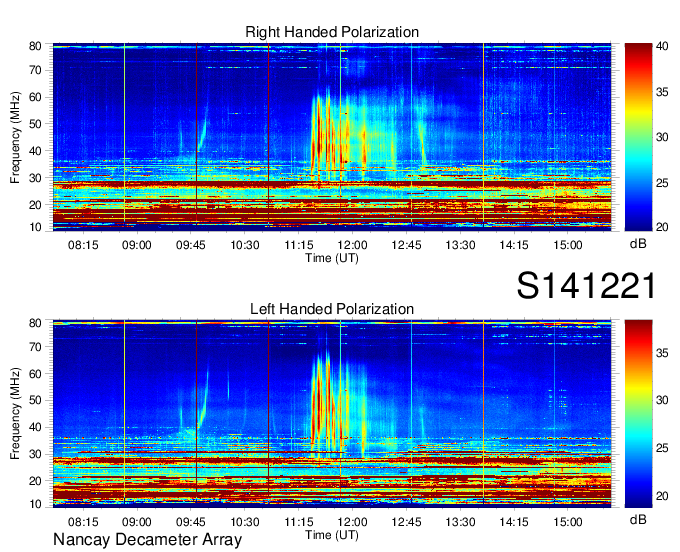Click the Frequency (MHz) axis label of the Right Handed plot
This screenshot has width=680, height=552.
coord(15,137)
